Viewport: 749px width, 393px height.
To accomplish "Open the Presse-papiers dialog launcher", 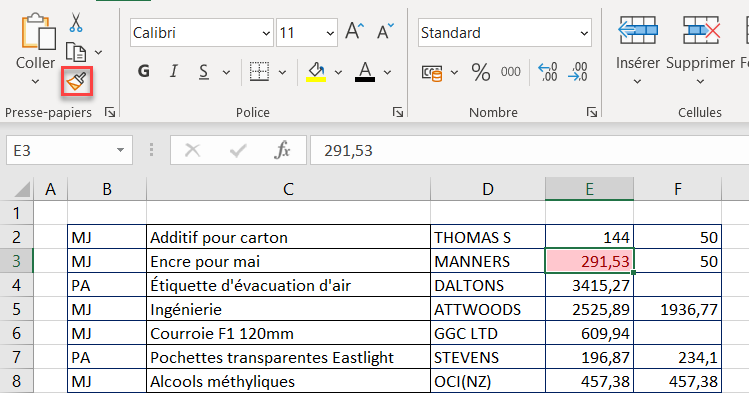I will click(110, 112).
